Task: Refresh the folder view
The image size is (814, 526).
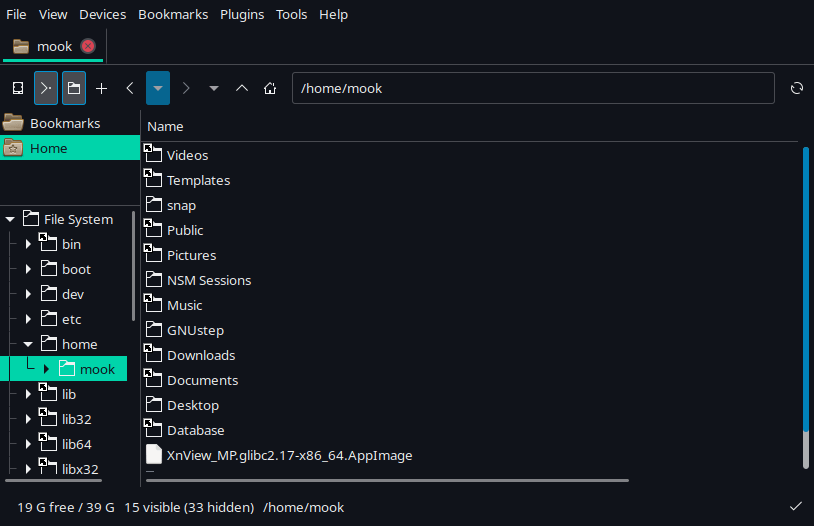Action: tap(797, 88)
